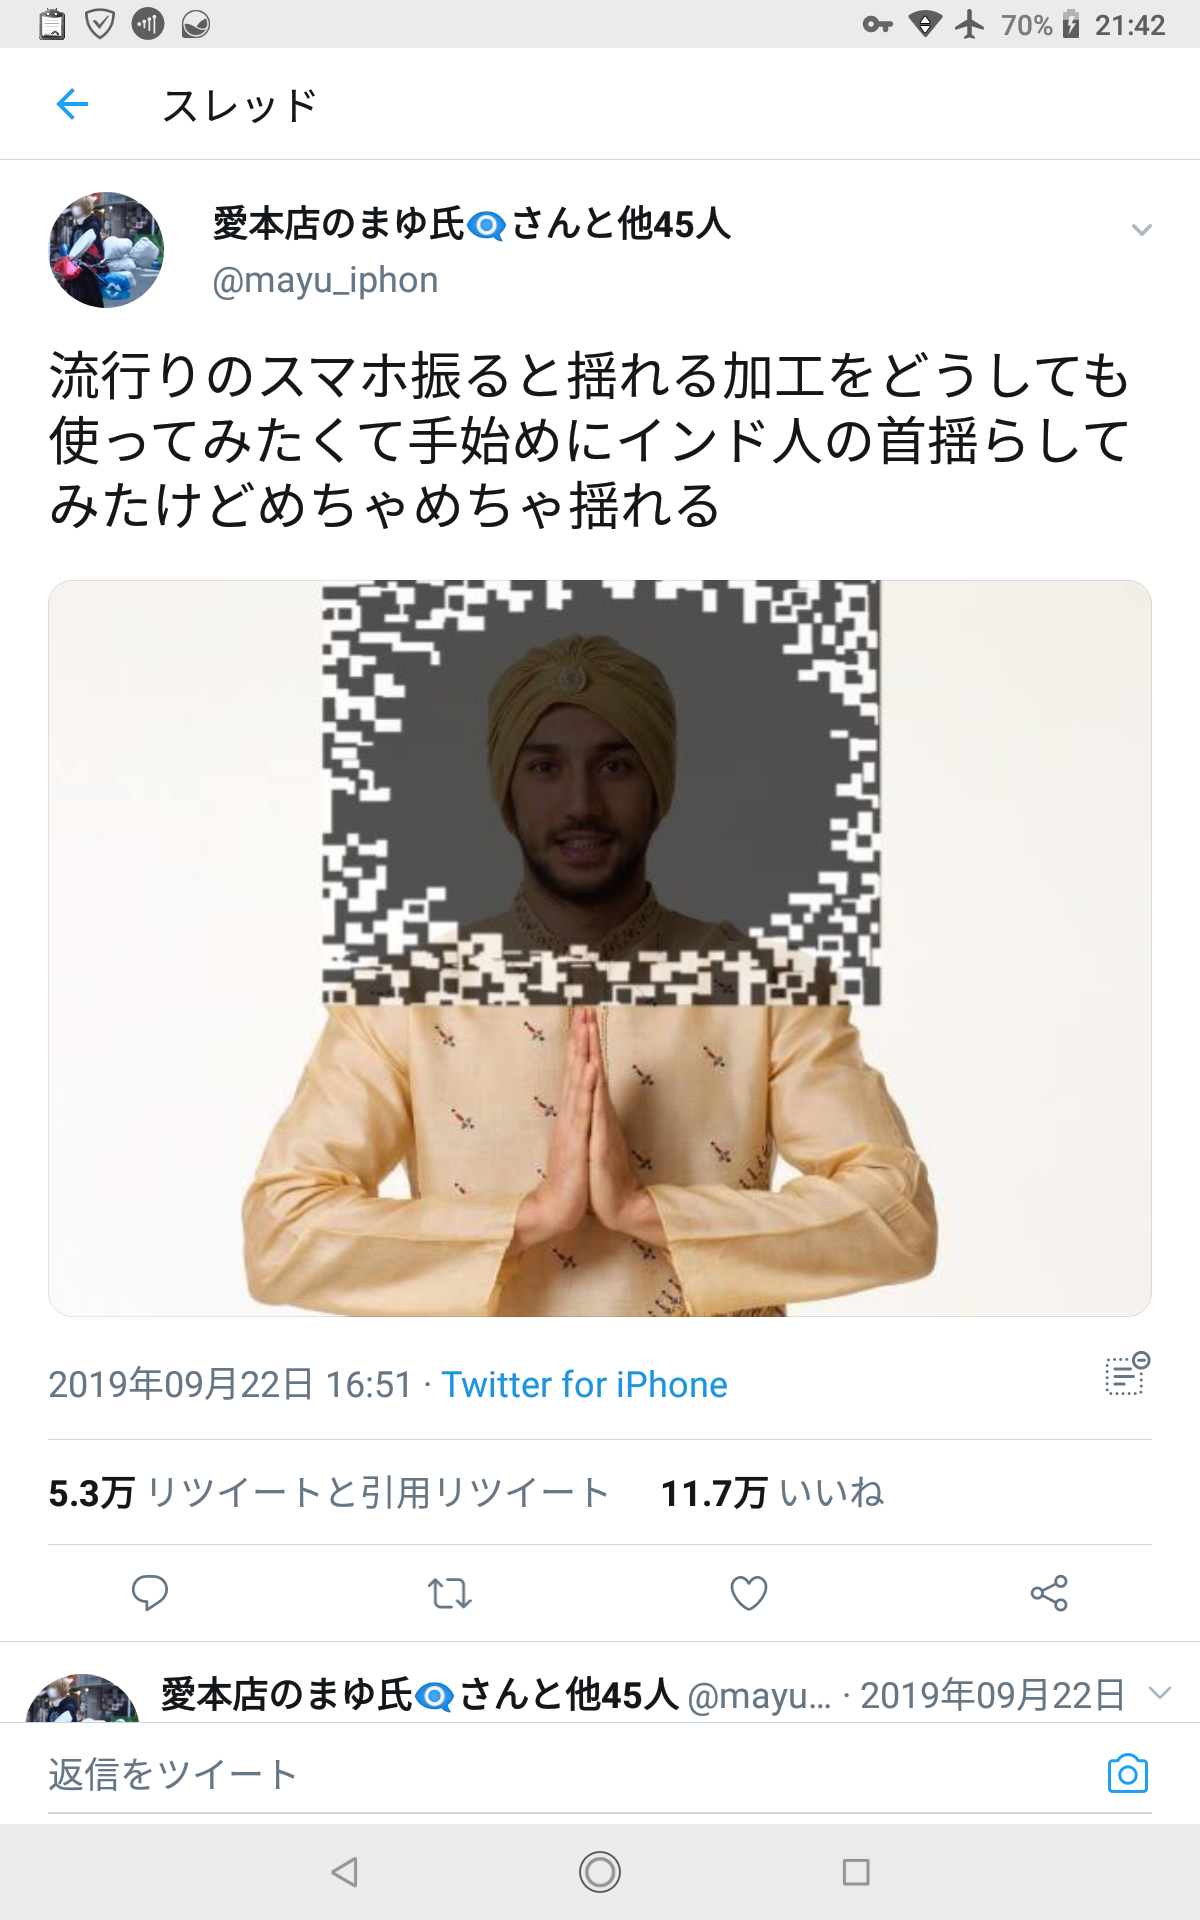The height and width of the screenshot is (1920, 1200).
Task: Tap the thread reader icon beside timestamp
Action: point(1127,1374)
